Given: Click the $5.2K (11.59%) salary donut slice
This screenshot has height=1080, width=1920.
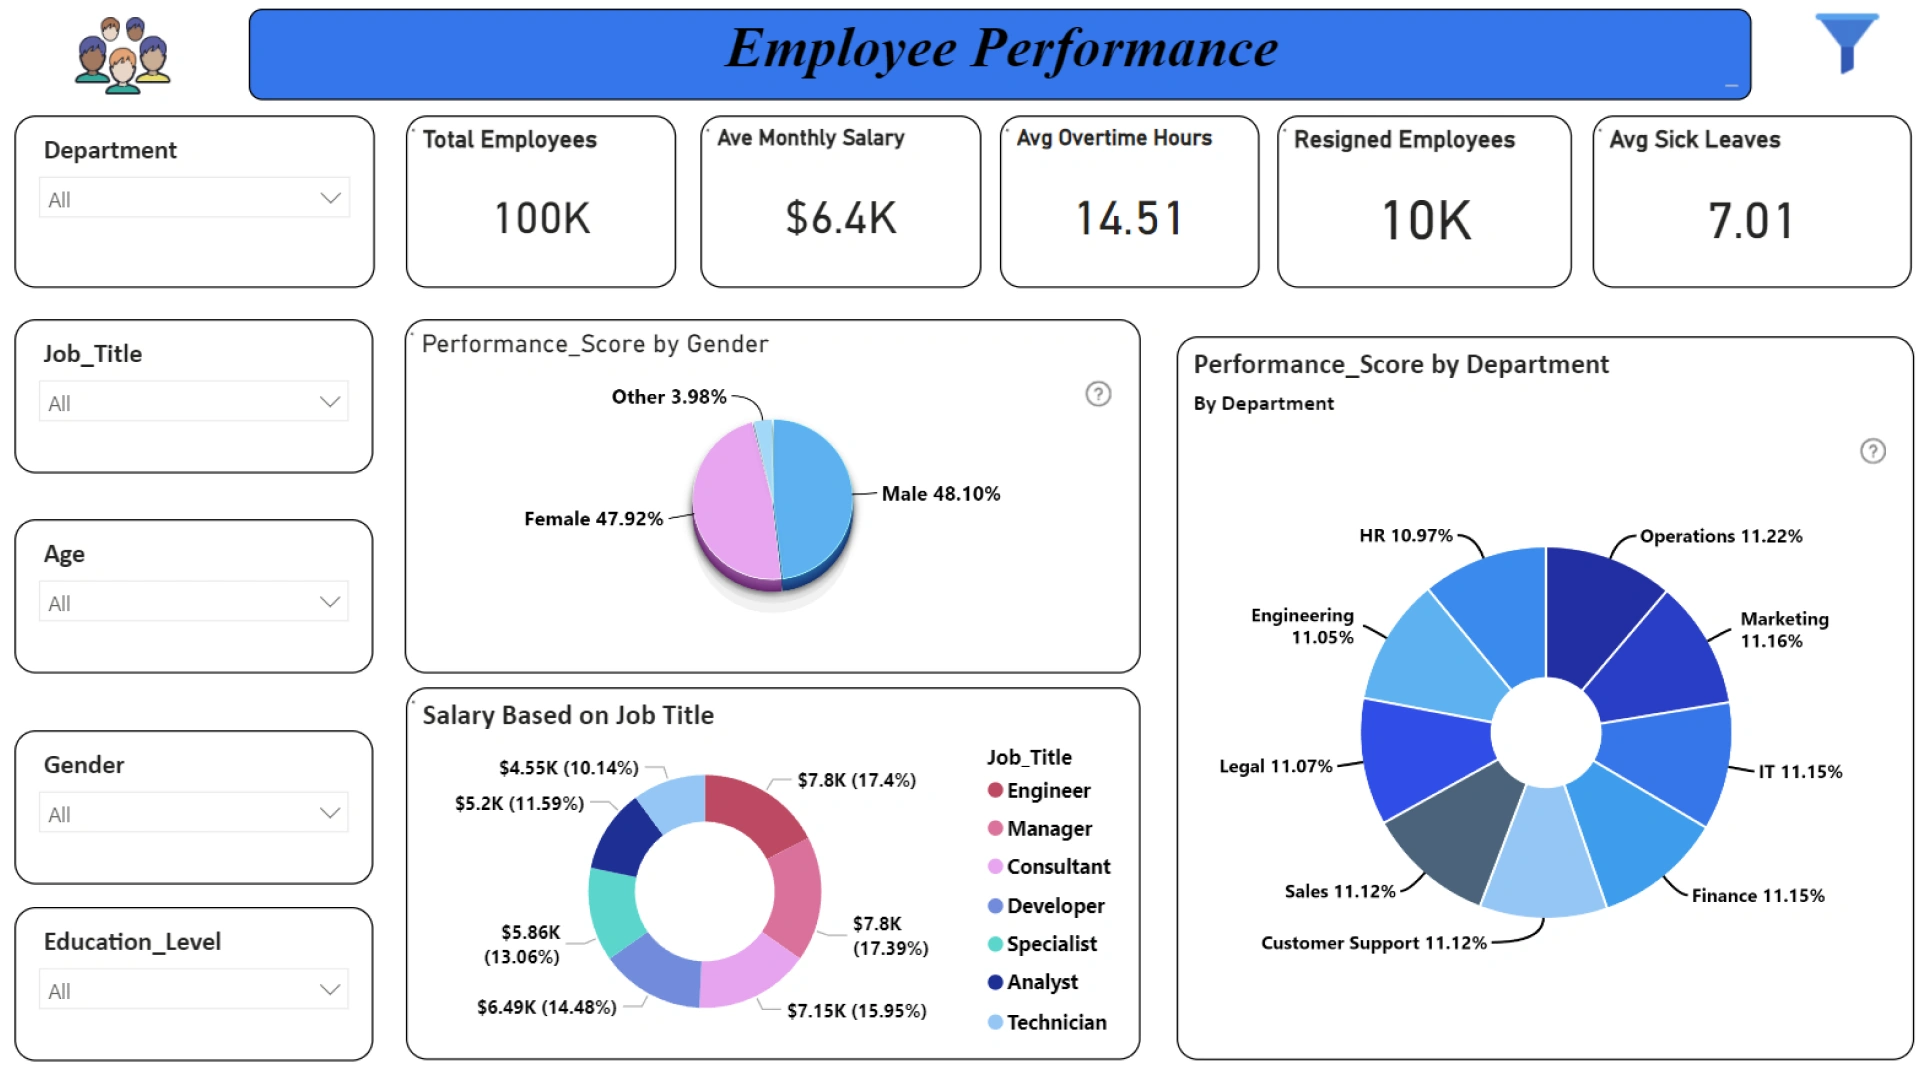Looking at the screenshot, I should click(x=625, y=842).
